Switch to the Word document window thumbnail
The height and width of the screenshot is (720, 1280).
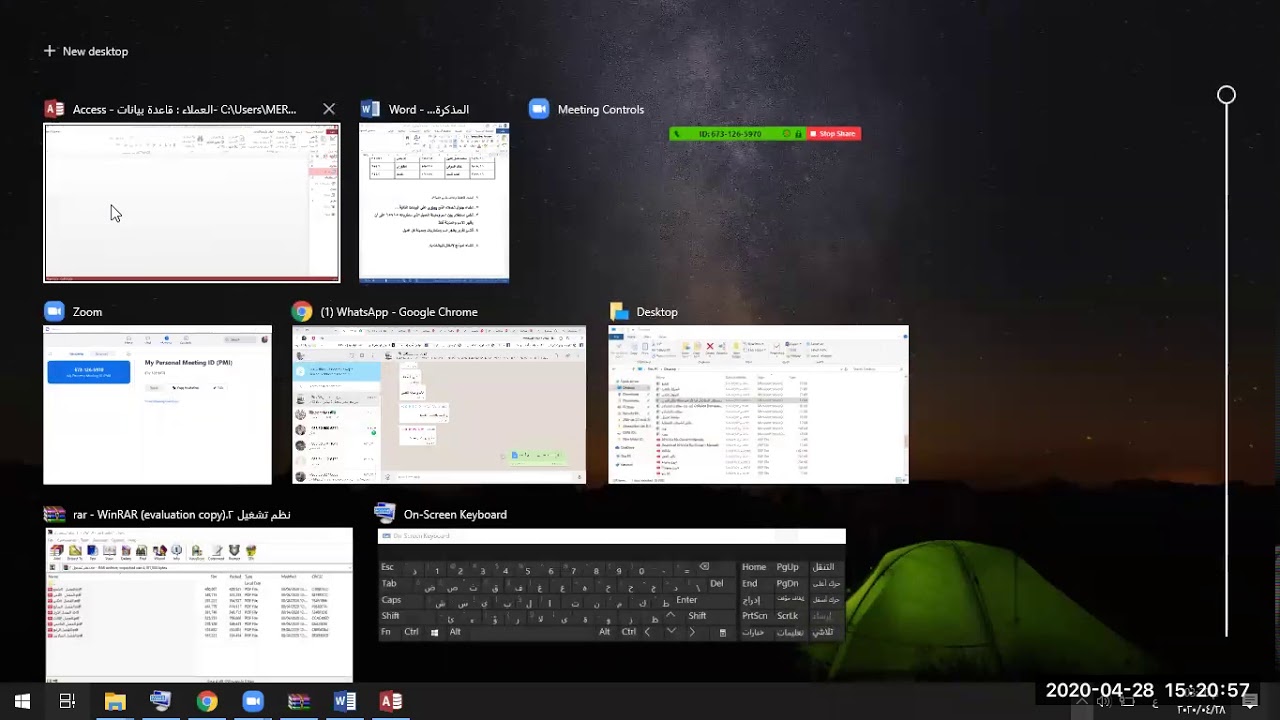point(434,203)
